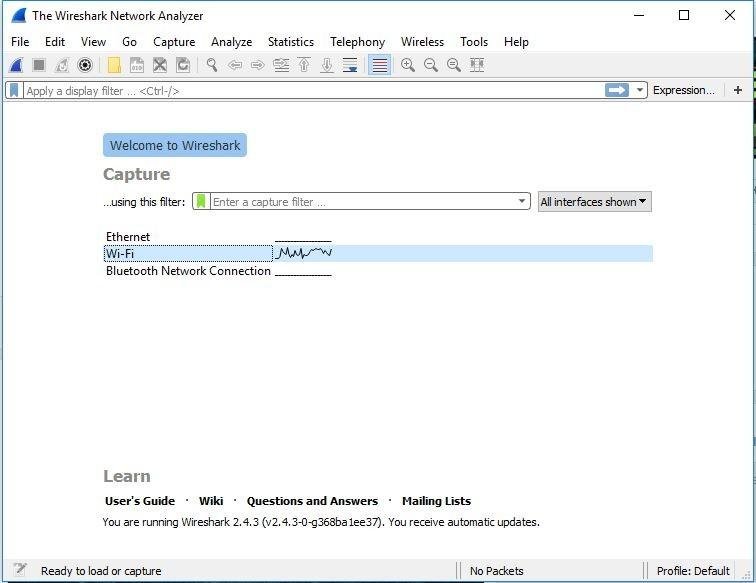Jump to the last packet icon
The image size is (756, 583).
coord(327,65)
